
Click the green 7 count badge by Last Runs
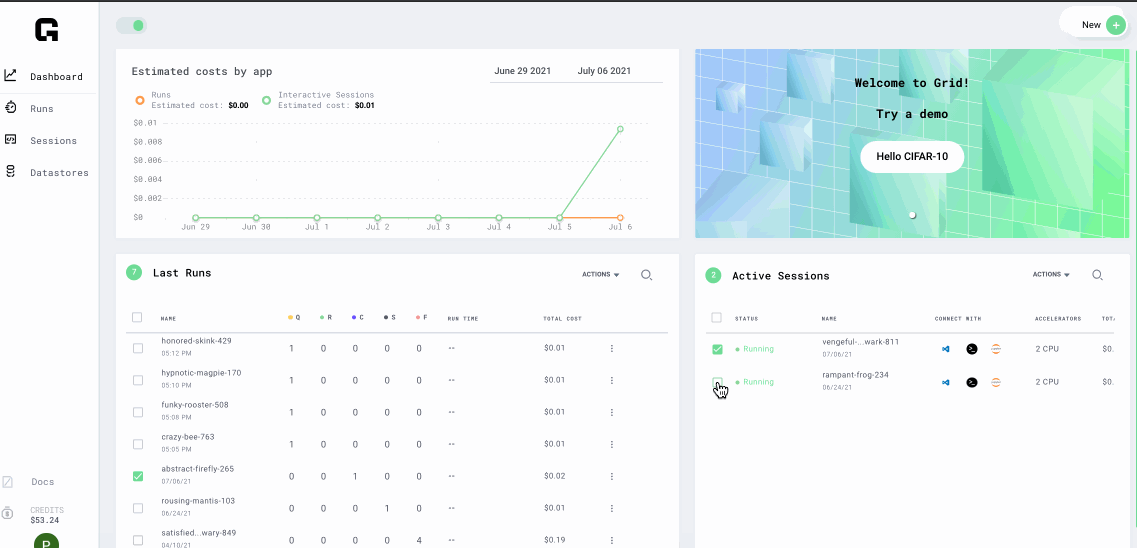point(133,273)
